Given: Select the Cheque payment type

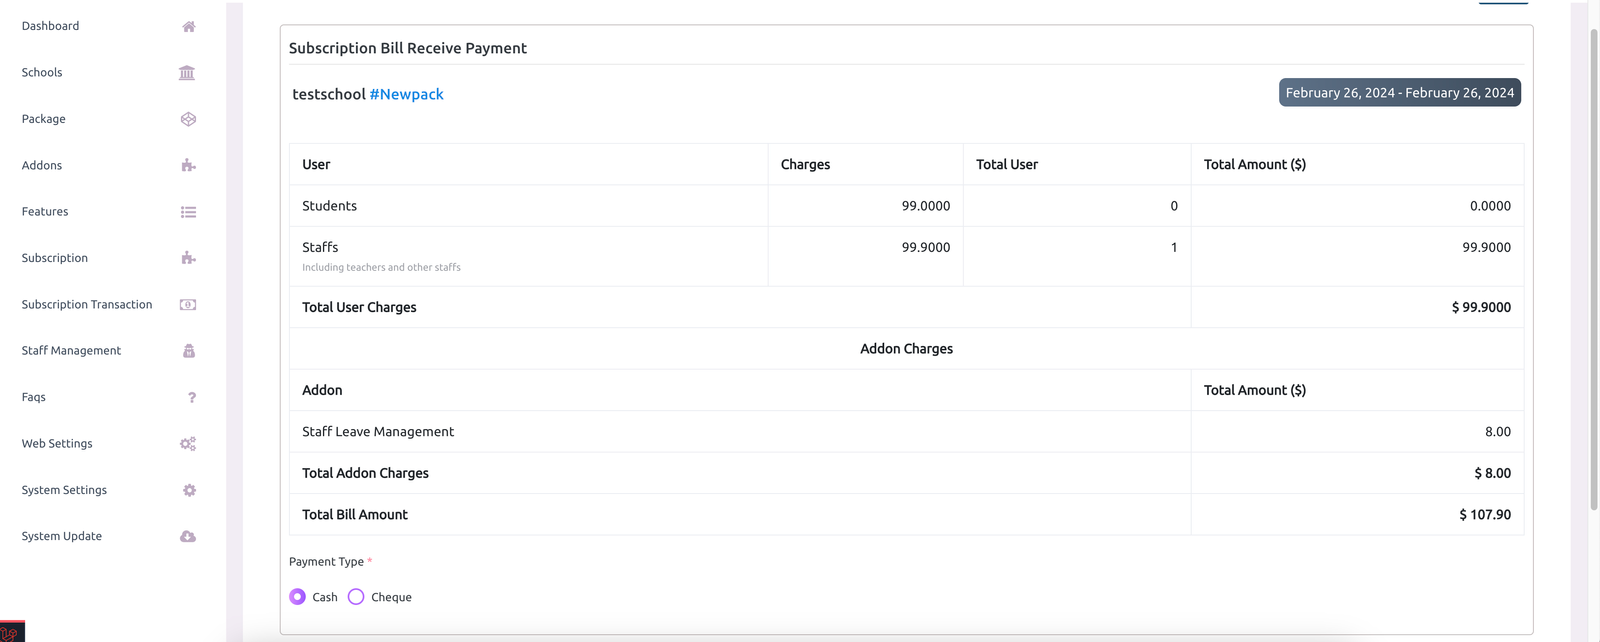Looking at the screenshot, I should 356,597.
